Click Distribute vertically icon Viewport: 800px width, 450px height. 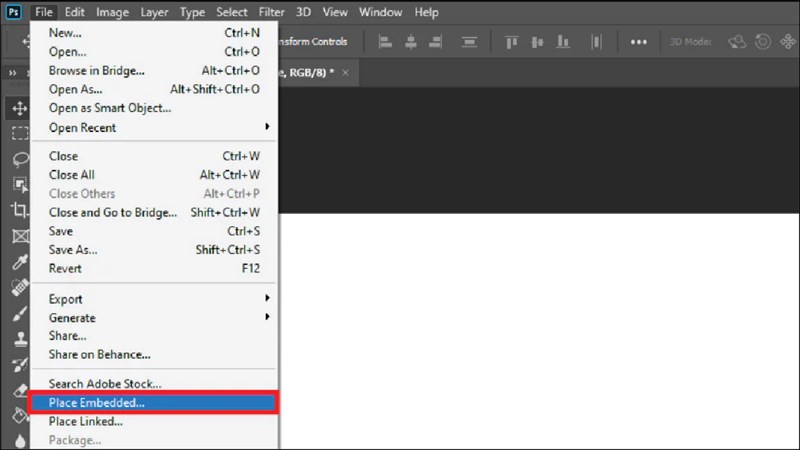(x=469, y=42)
